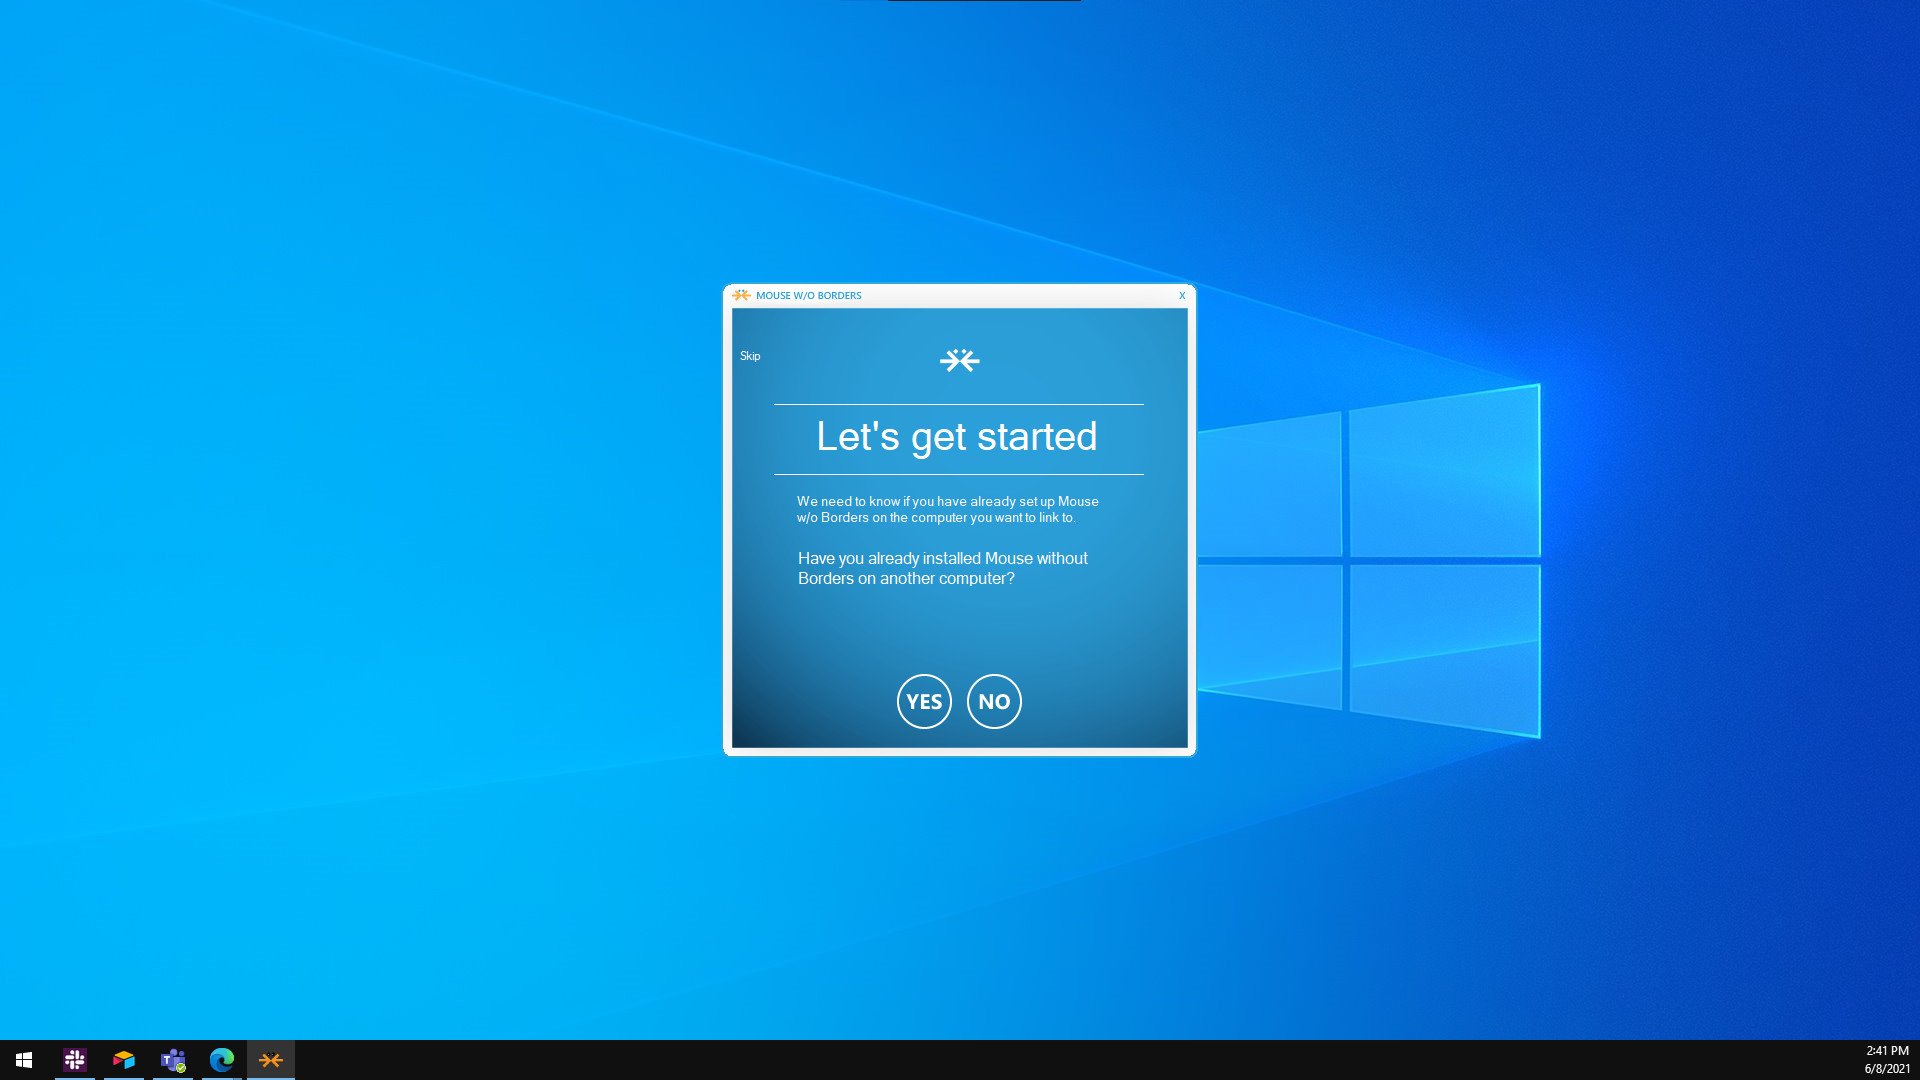Click the MOUSE W/O BORDERS title text
Viewport: 1920px width, 1080px height.
[x=808, y=295]
